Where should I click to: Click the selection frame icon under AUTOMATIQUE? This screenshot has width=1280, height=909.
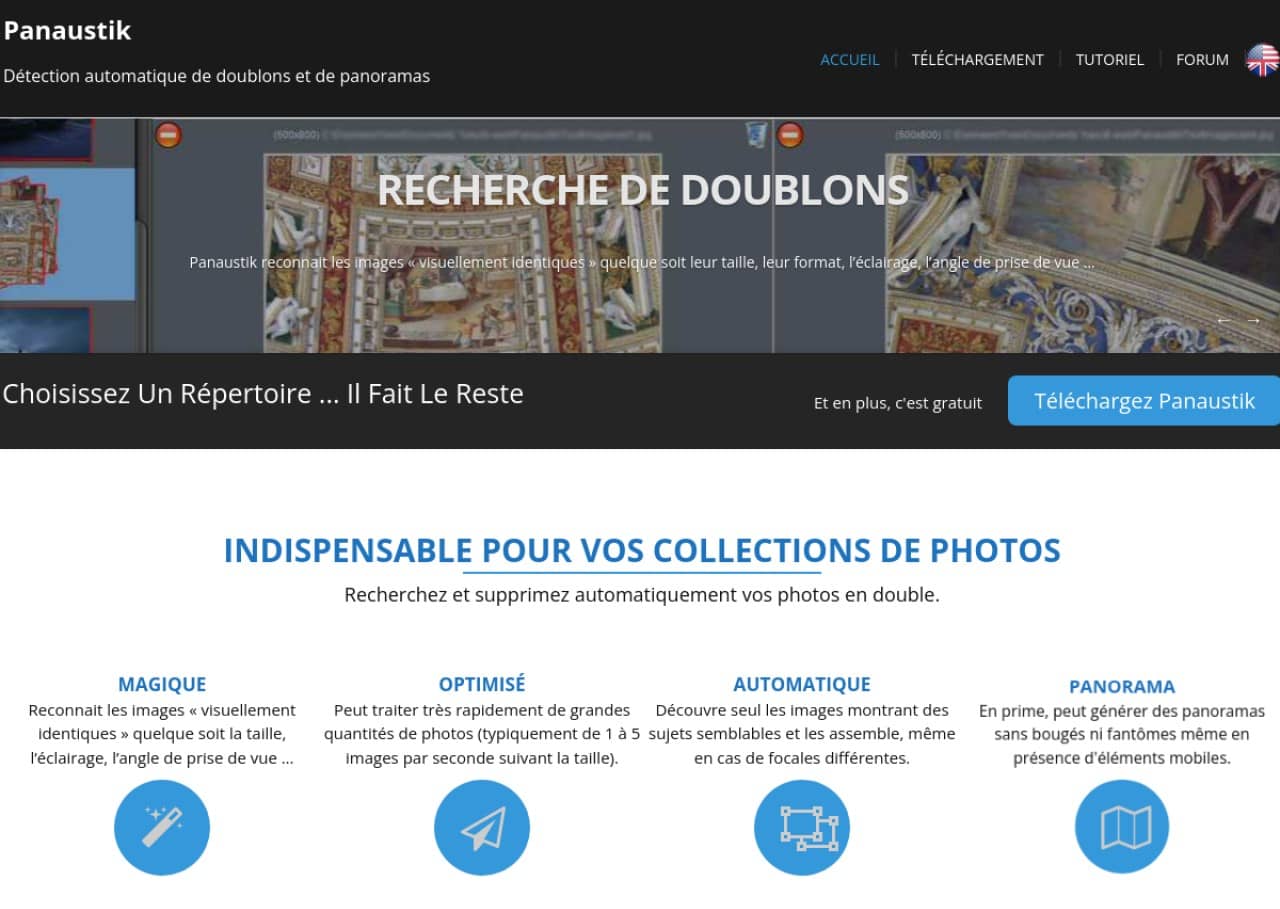pyautogui.click(x=802, y=828)
